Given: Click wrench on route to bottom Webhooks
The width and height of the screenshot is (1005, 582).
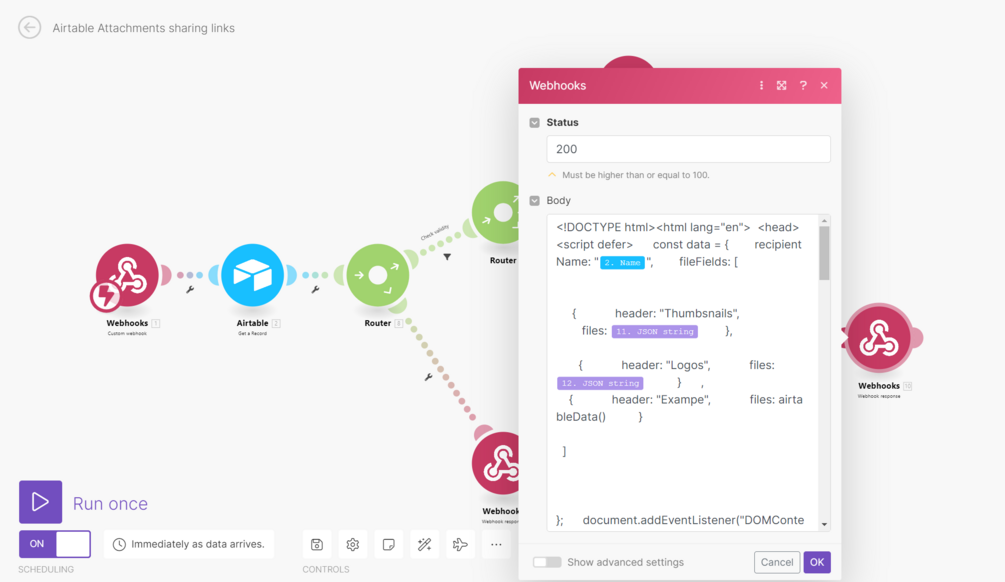Looking at the screenshot, I should click(428, 377).
